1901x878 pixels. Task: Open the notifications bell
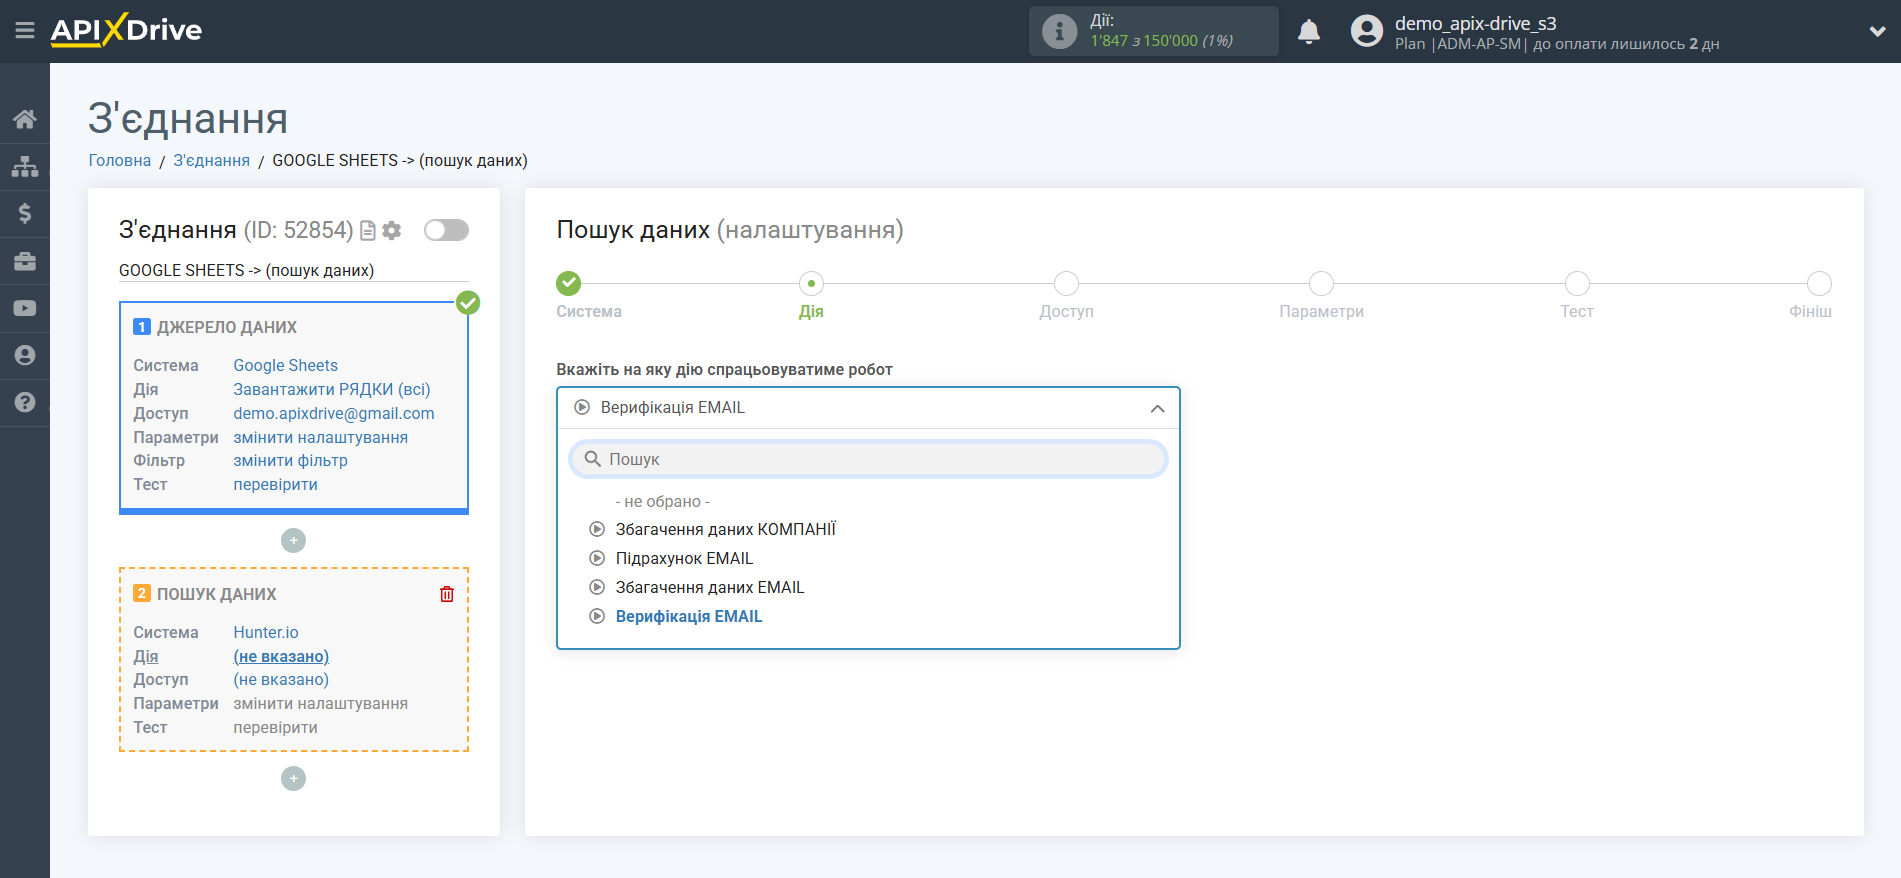[1309, 32]
